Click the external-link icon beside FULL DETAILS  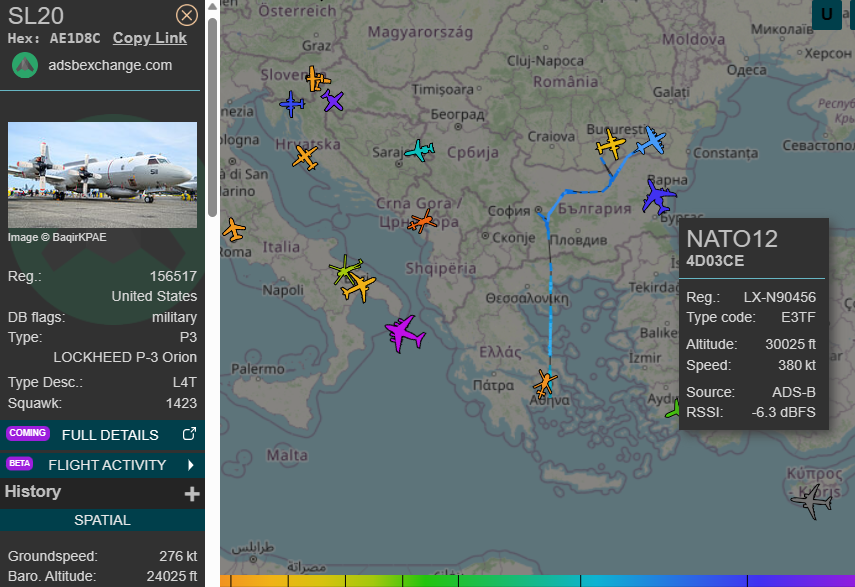(x=189, y=434)
